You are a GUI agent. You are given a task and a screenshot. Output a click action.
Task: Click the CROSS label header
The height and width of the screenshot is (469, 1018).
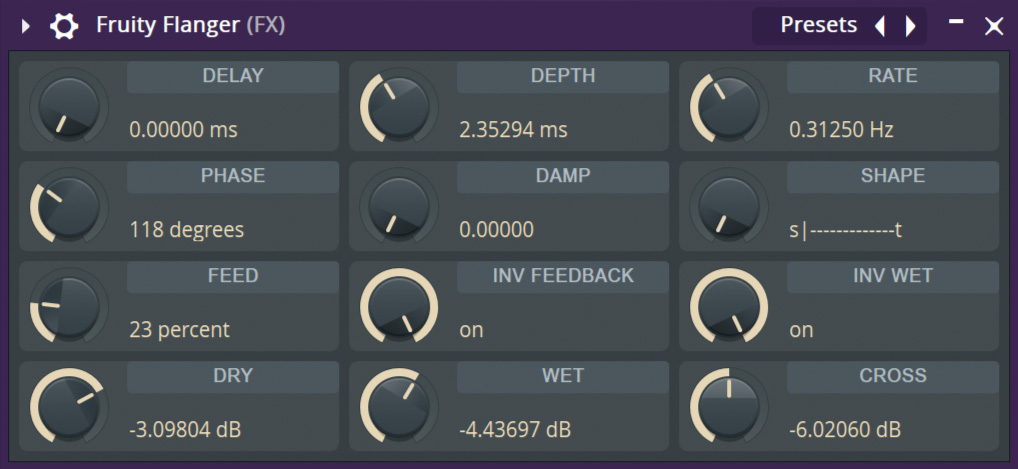(893, 377)
